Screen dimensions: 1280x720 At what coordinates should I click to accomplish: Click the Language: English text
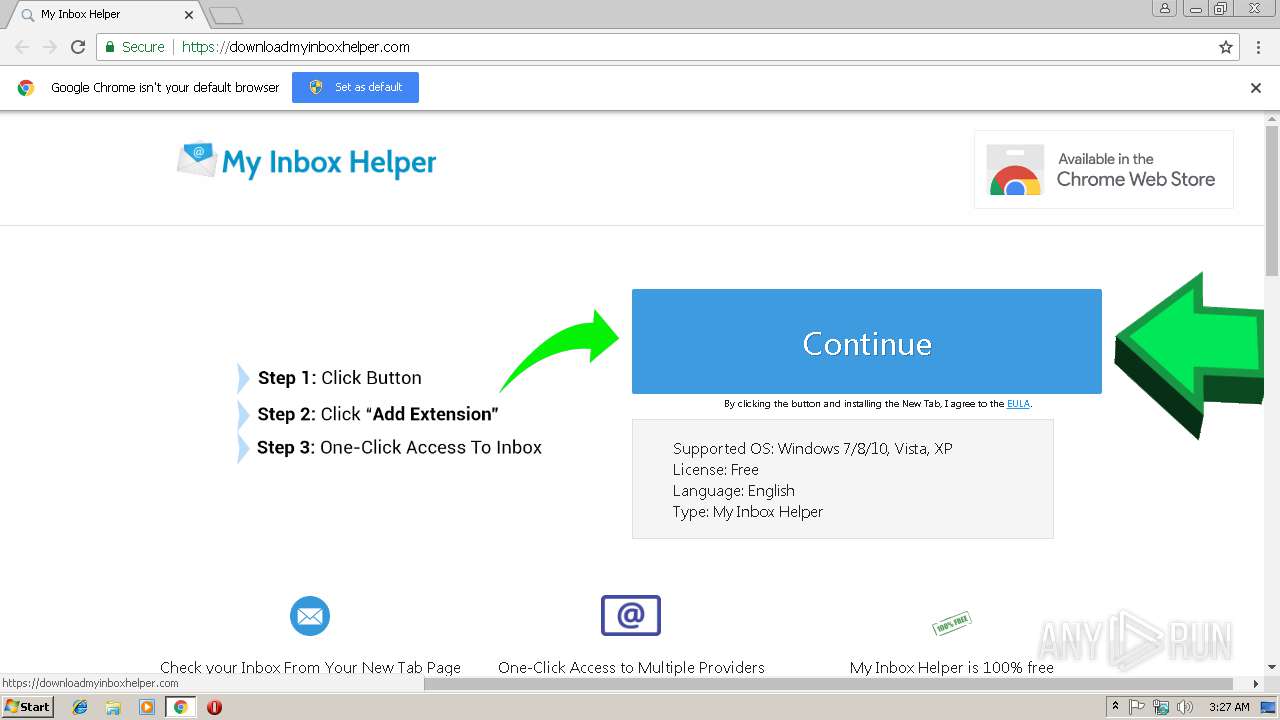click(x=733, y=490)
